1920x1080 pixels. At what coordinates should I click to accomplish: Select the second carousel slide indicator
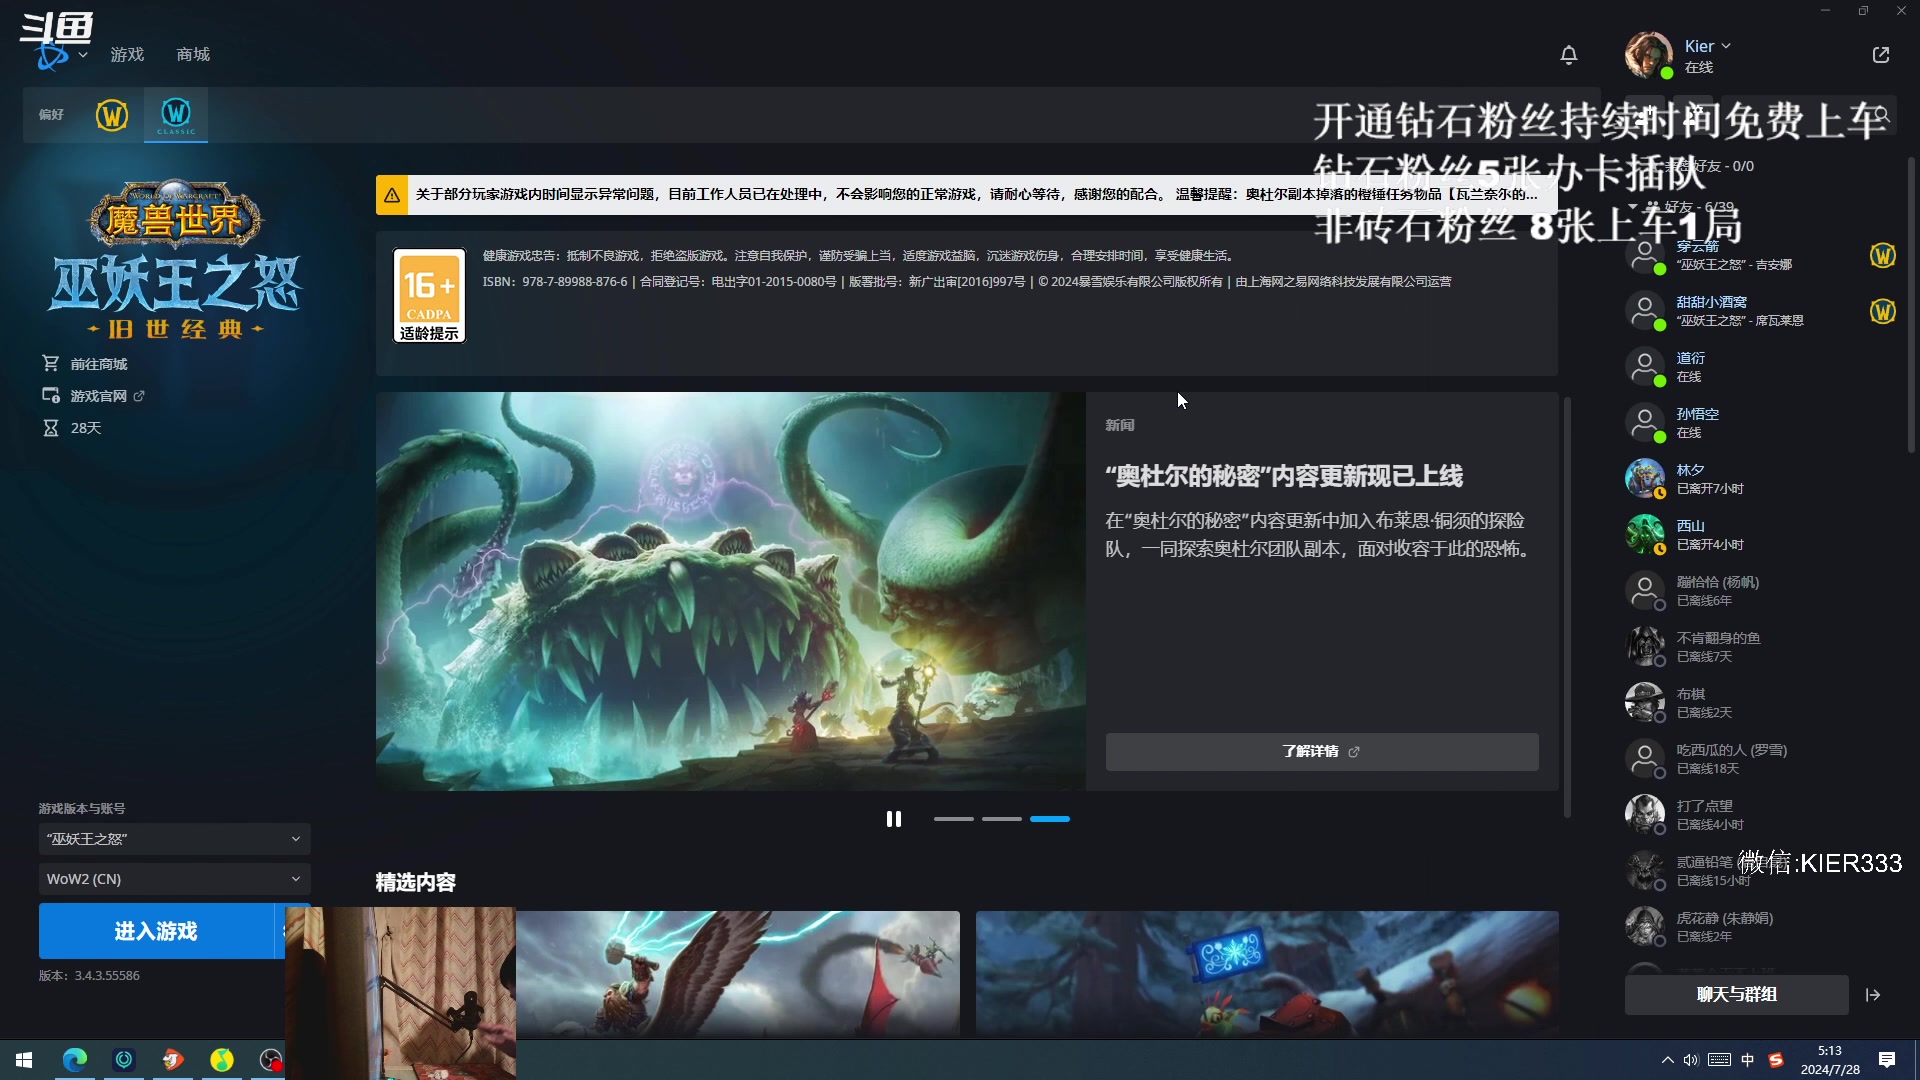1001,819
